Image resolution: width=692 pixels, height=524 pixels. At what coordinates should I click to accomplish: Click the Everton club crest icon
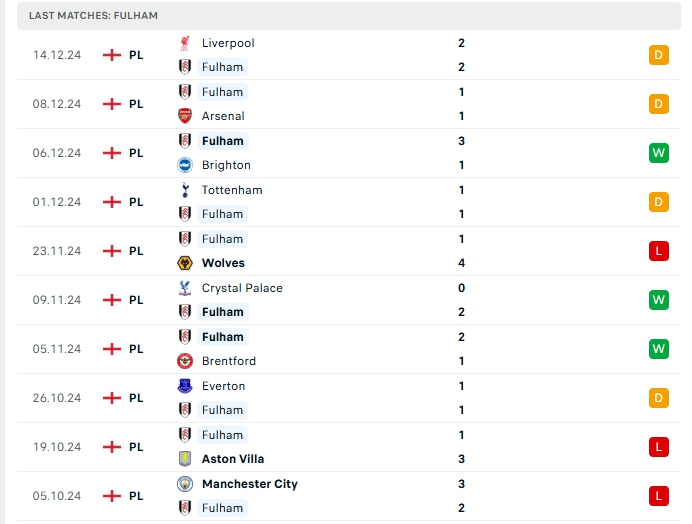tap(185, 386)
